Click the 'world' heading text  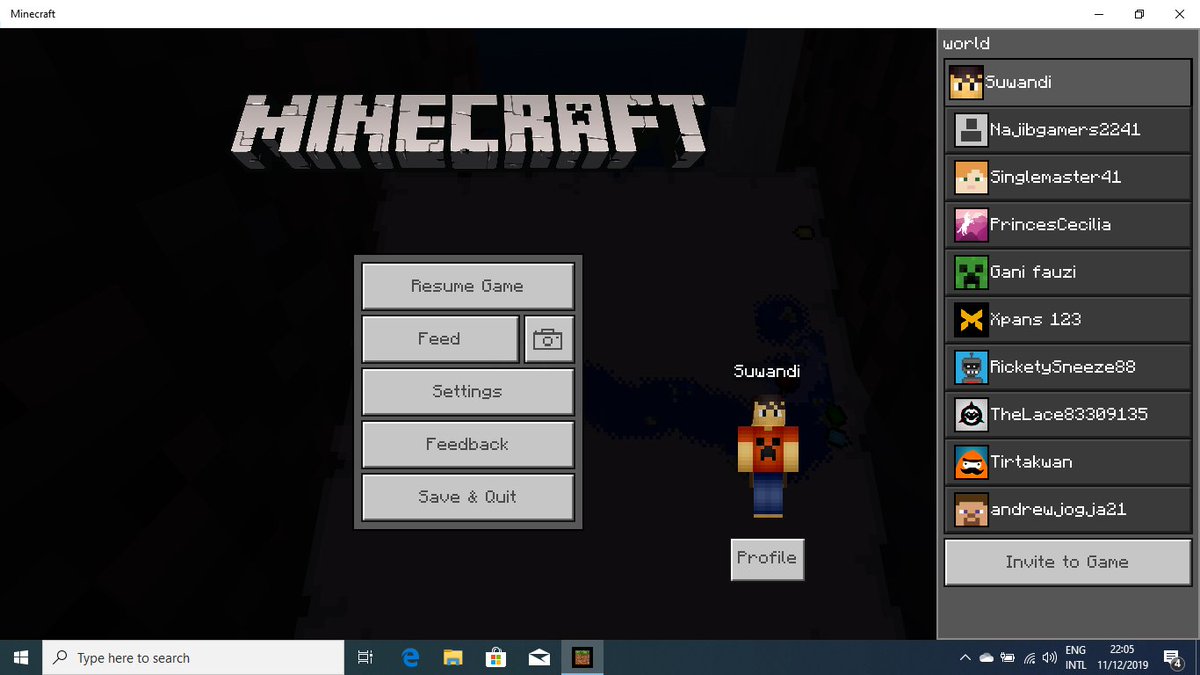pyautogui.click(x=966, y=43)
